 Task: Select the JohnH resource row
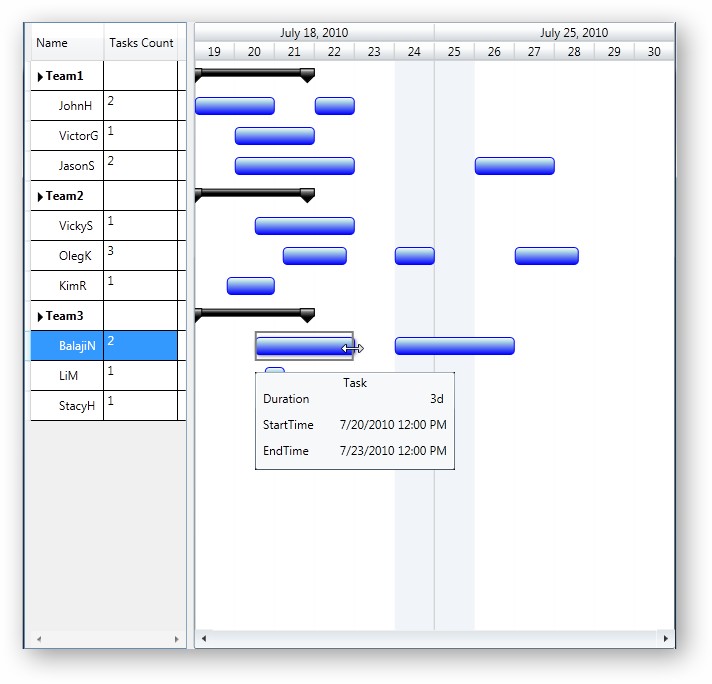tap(75, 106)
